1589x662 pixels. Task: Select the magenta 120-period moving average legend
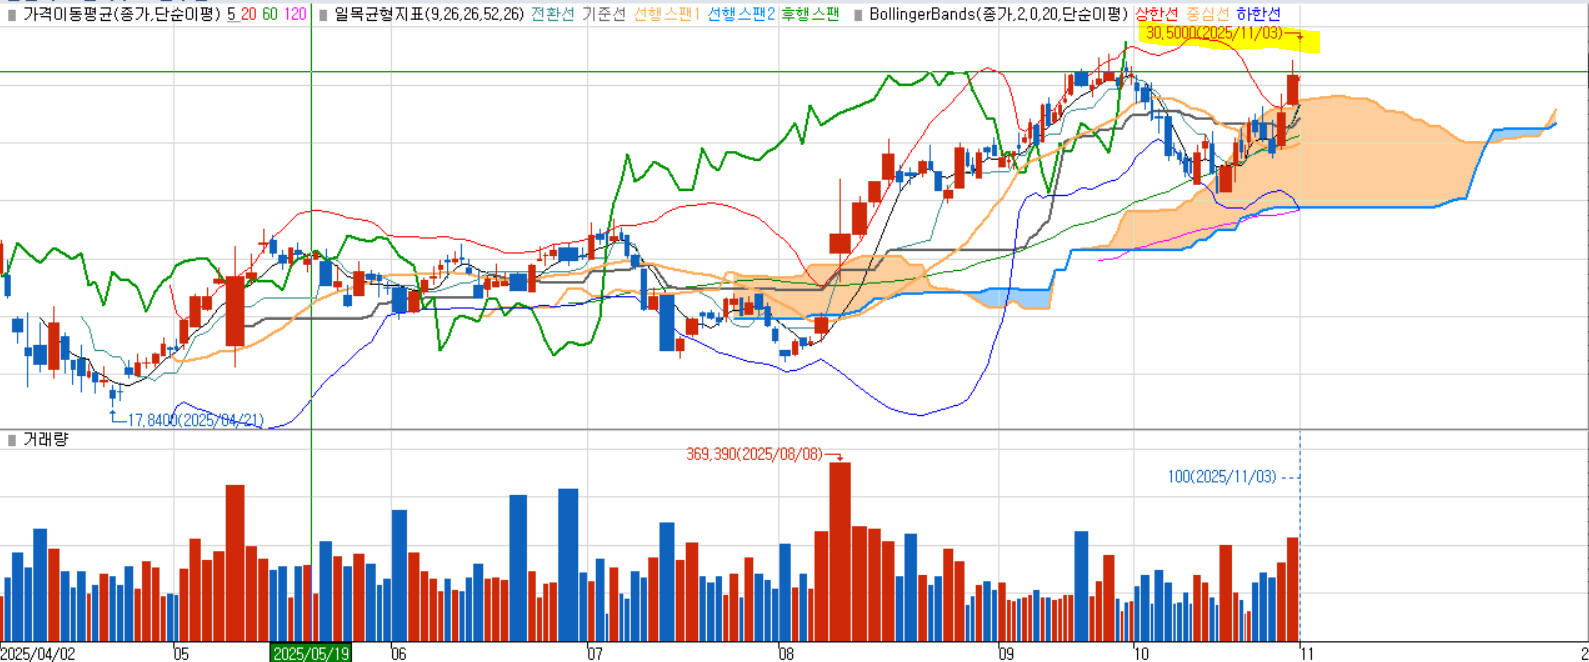[295, 14]
